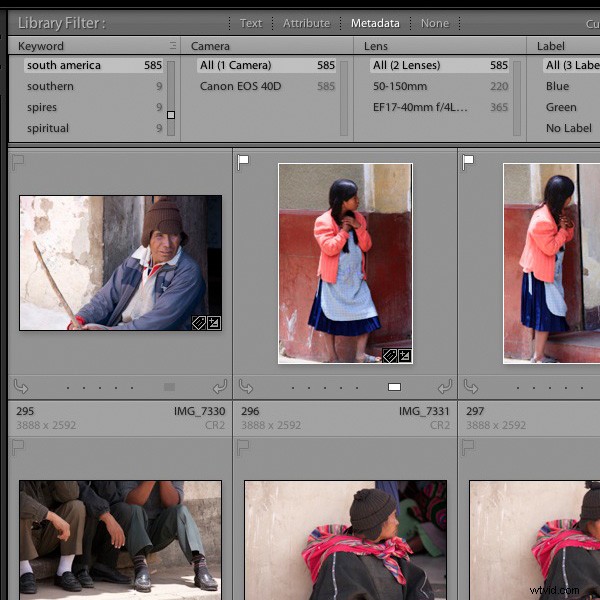
Task: Set star rating on photo 295
Action: pyautogui.click(x=100, y=388)
